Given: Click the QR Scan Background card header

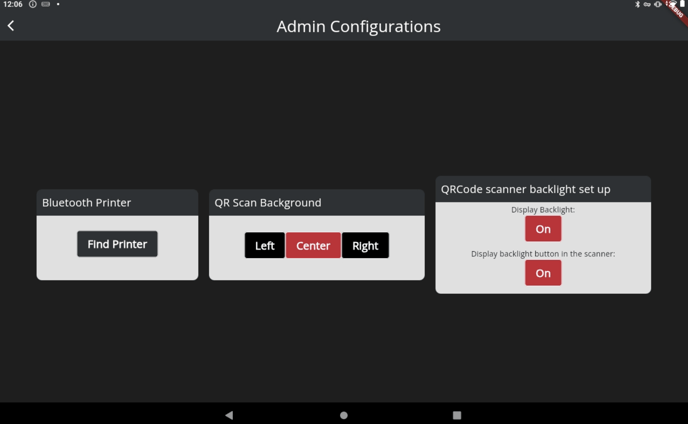Looking at the screenshot, I should tap(317, 202).
